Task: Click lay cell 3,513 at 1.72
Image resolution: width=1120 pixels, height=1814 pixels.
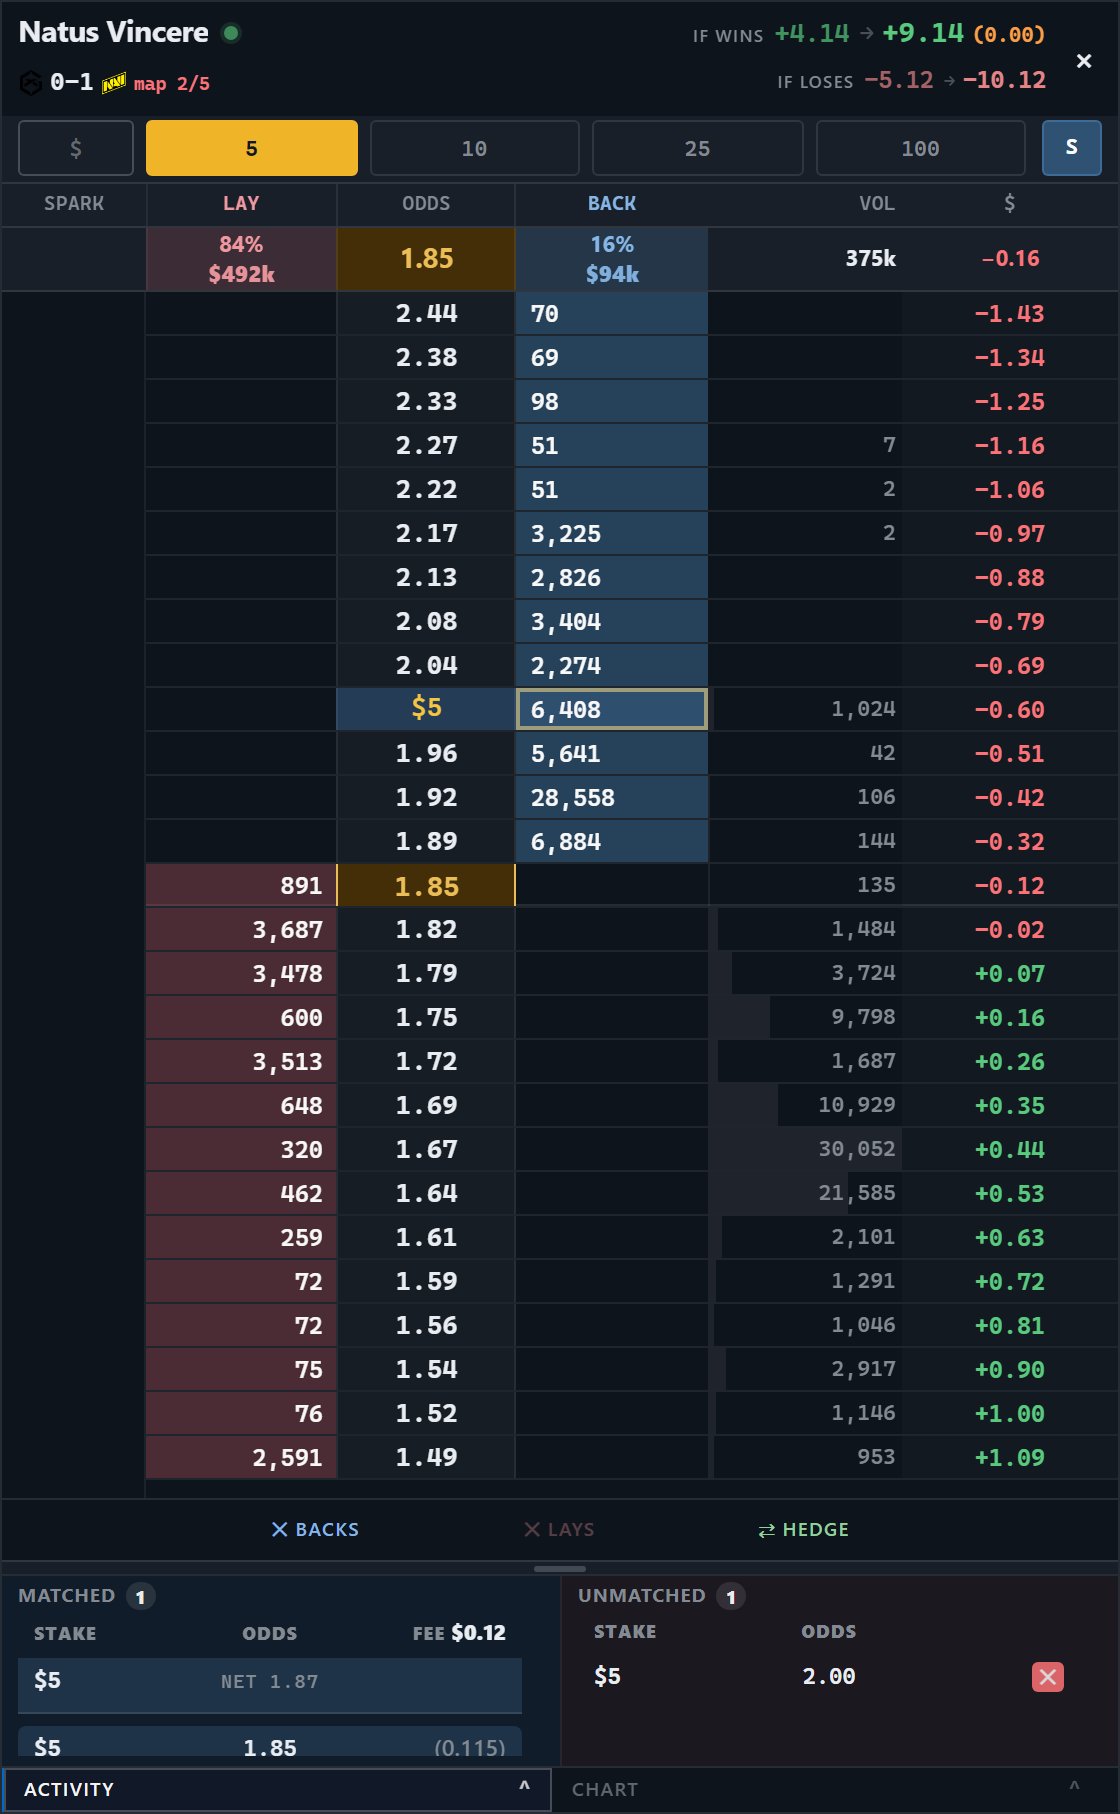Action: [x=241, y=1062]
